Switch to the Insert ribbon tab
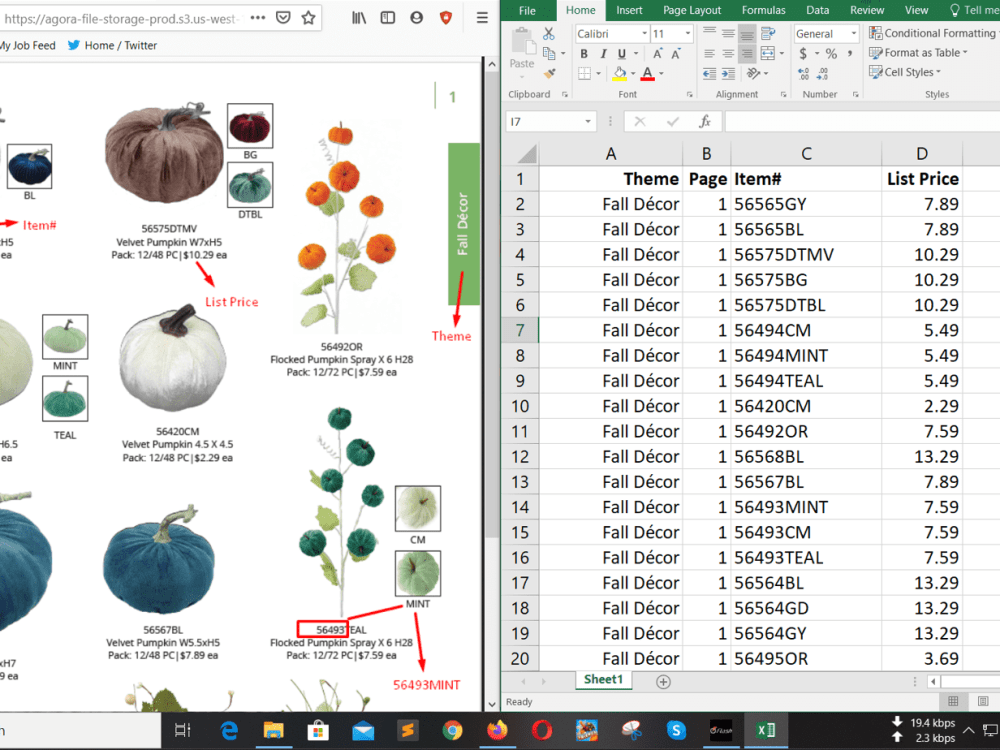Image resolution: width=1000 pixels, height=750 pixels. (x=629, y=10)
